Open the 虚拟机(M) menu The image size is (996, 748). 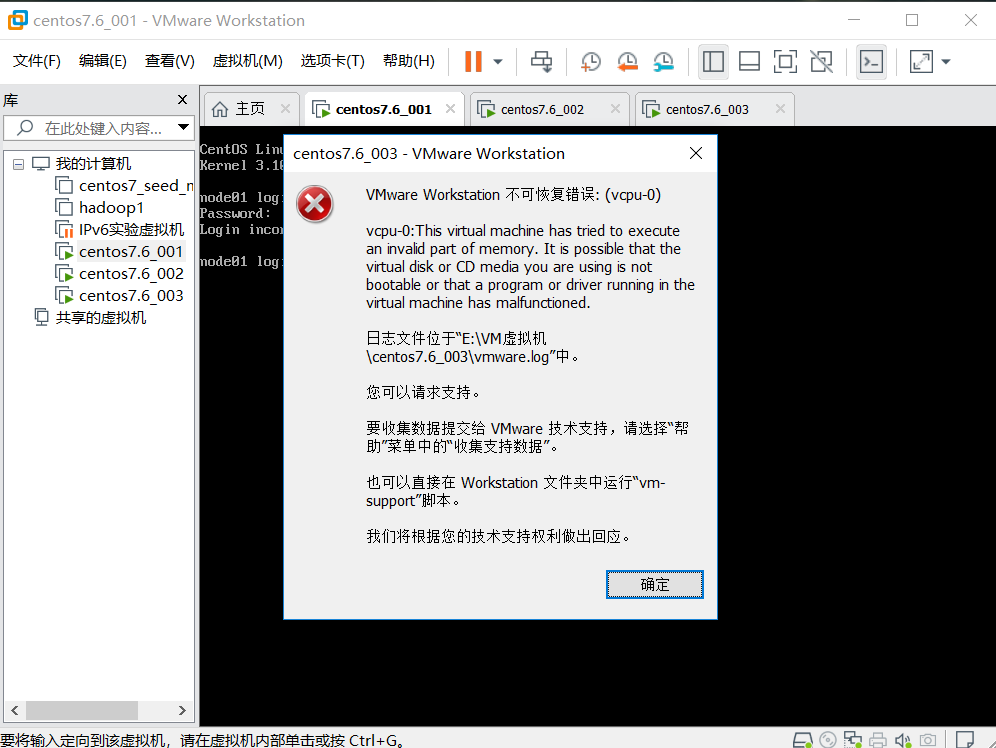tap(248, 61)
